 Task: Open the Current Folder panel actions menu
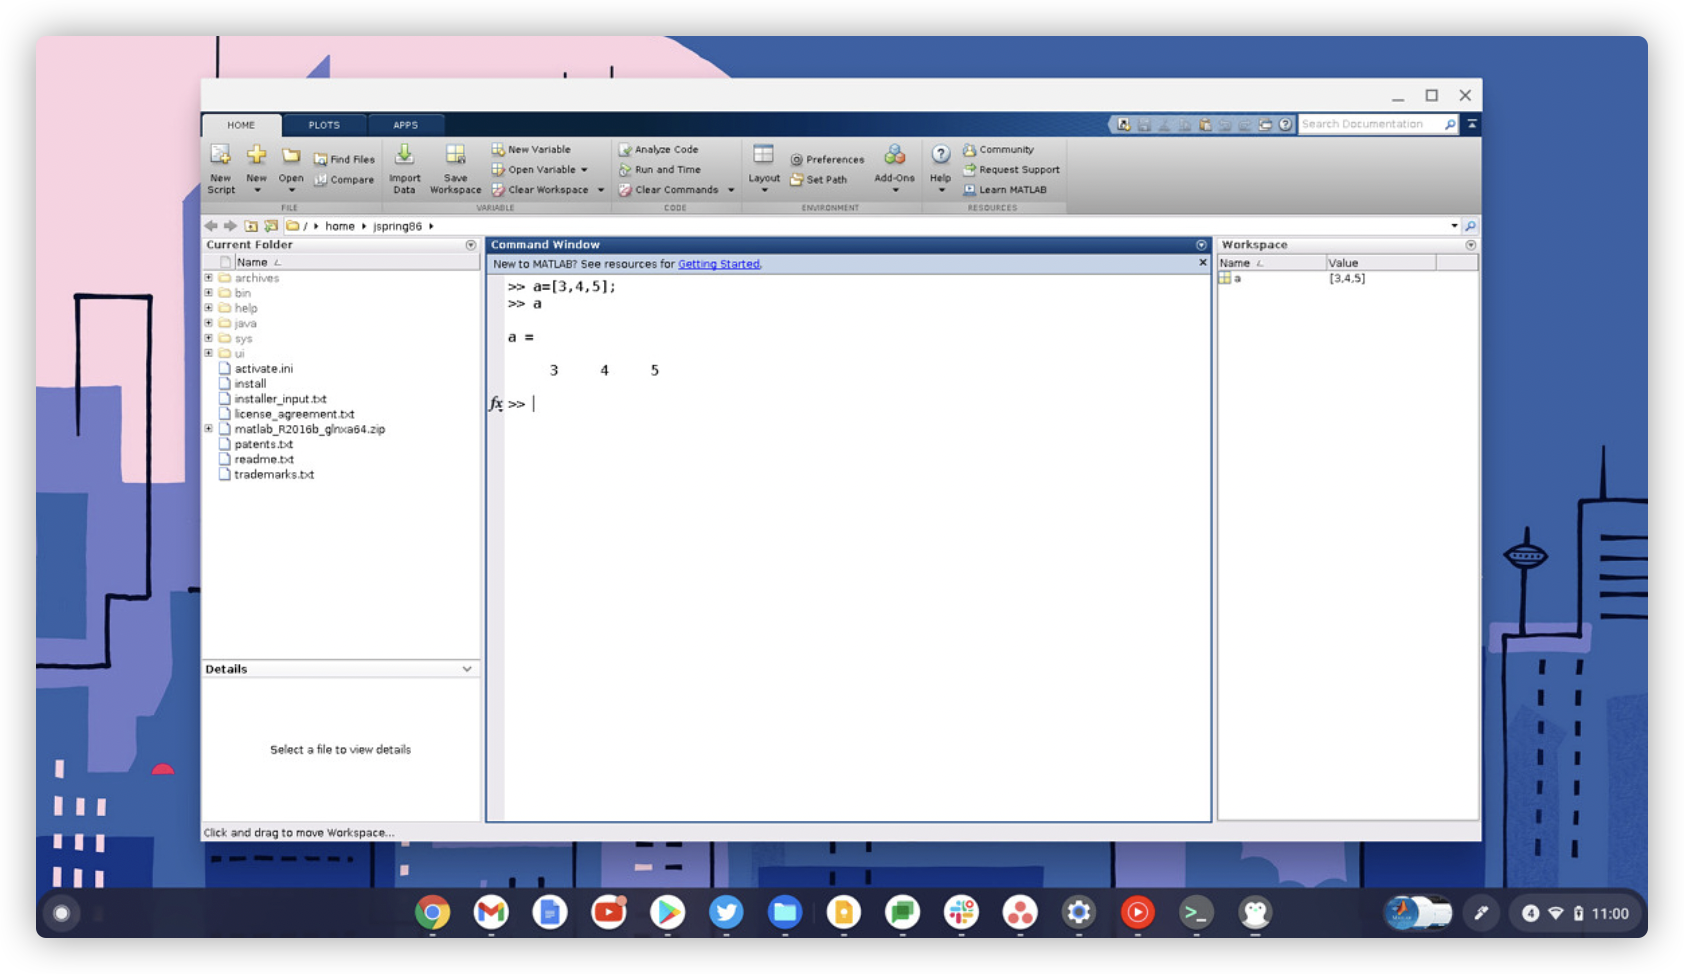[471, 245]
